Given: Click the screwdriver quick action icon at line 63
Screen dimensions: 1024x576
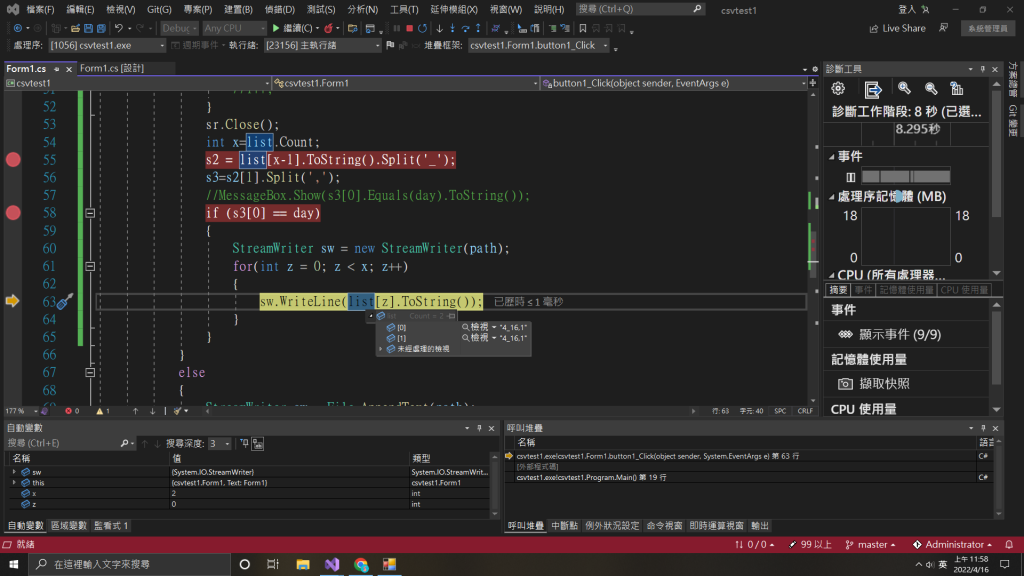Looking at the screenshot, I should (x=65, y=301).
